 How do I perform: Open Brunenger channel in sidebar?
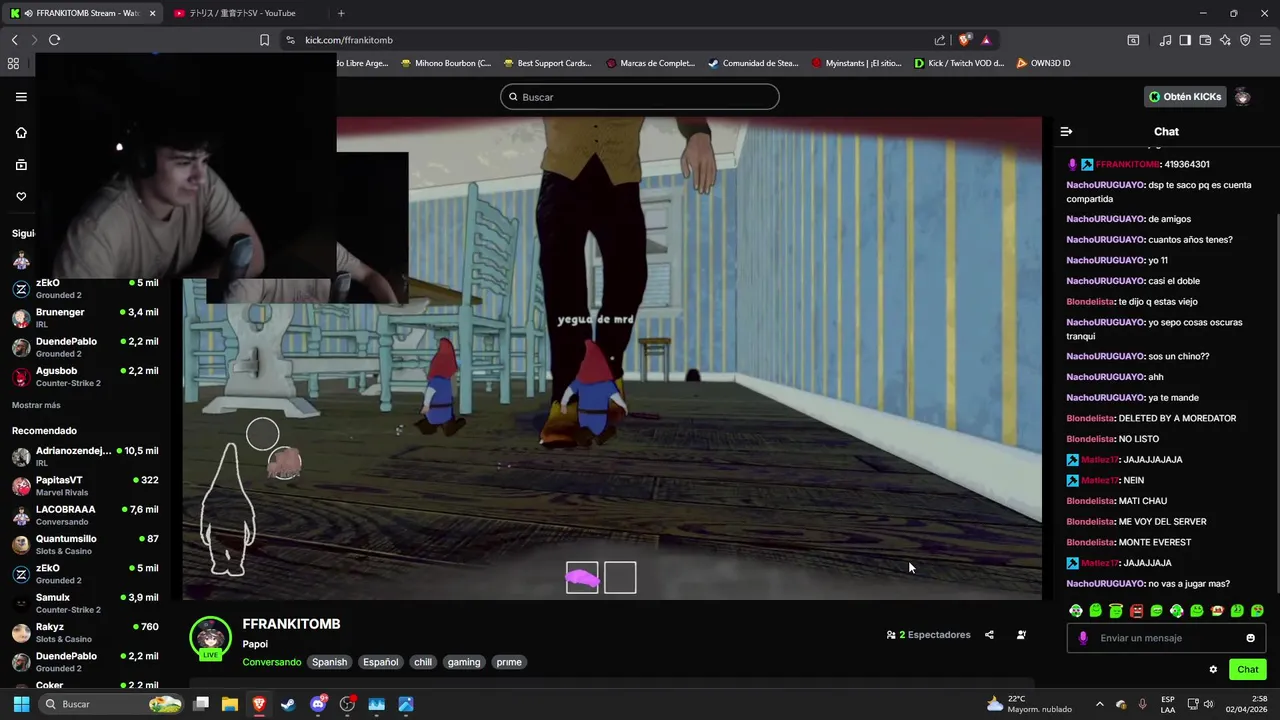pyautogui.click(x=84, y=318)
